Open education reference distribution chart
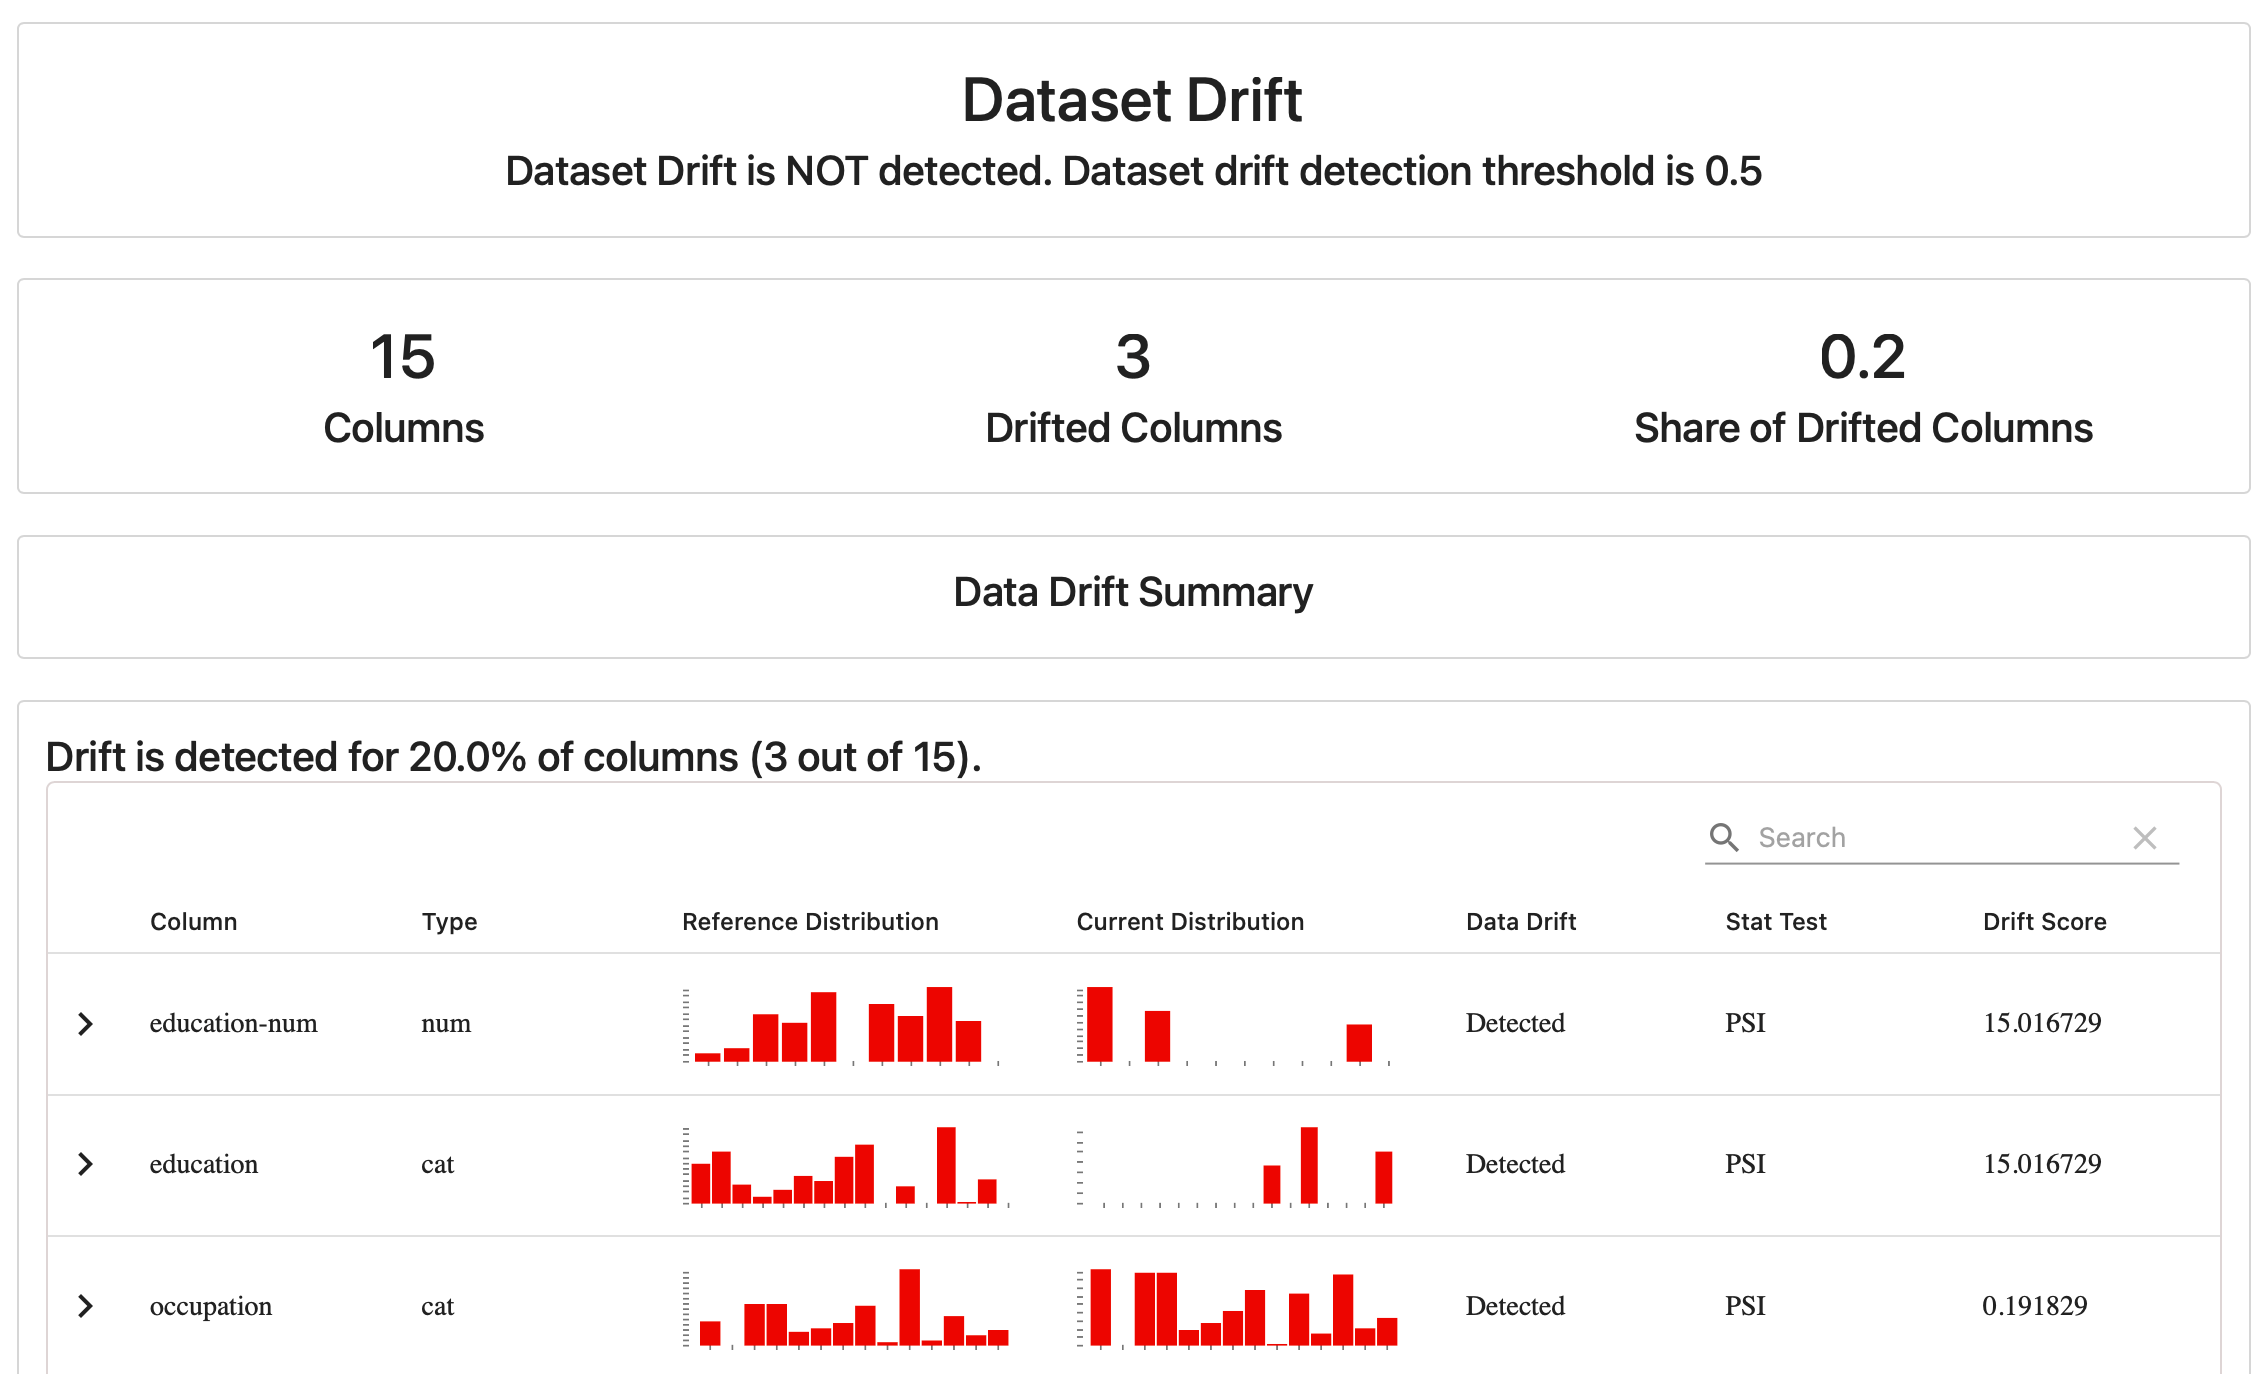The image size is (2260, 1374). (x=845, y=1166)
